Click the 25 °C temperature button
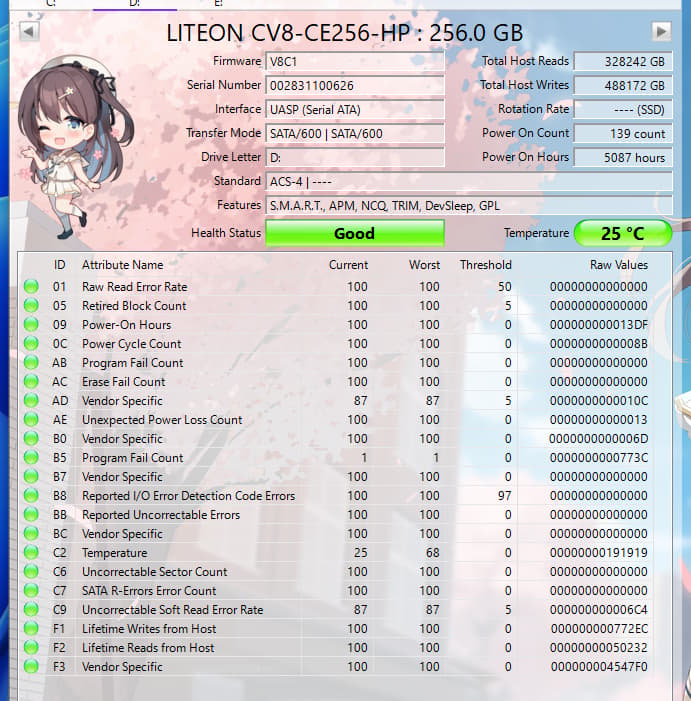691x701 pixels. click(623, 233)
